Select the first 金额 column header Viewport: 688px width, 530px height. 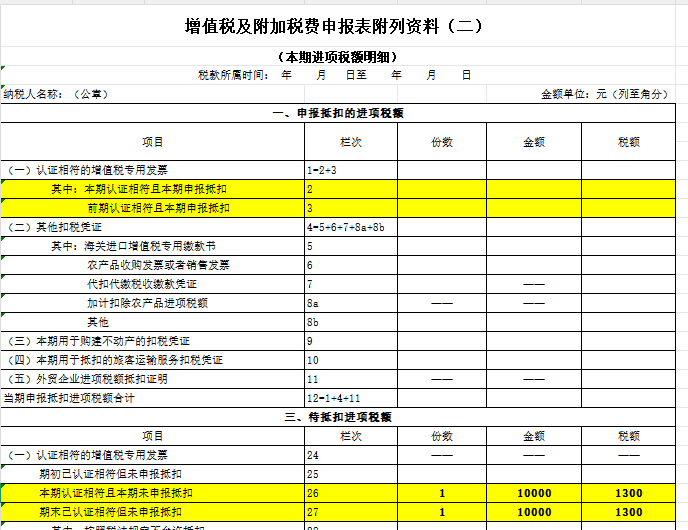tap(534, 142)
